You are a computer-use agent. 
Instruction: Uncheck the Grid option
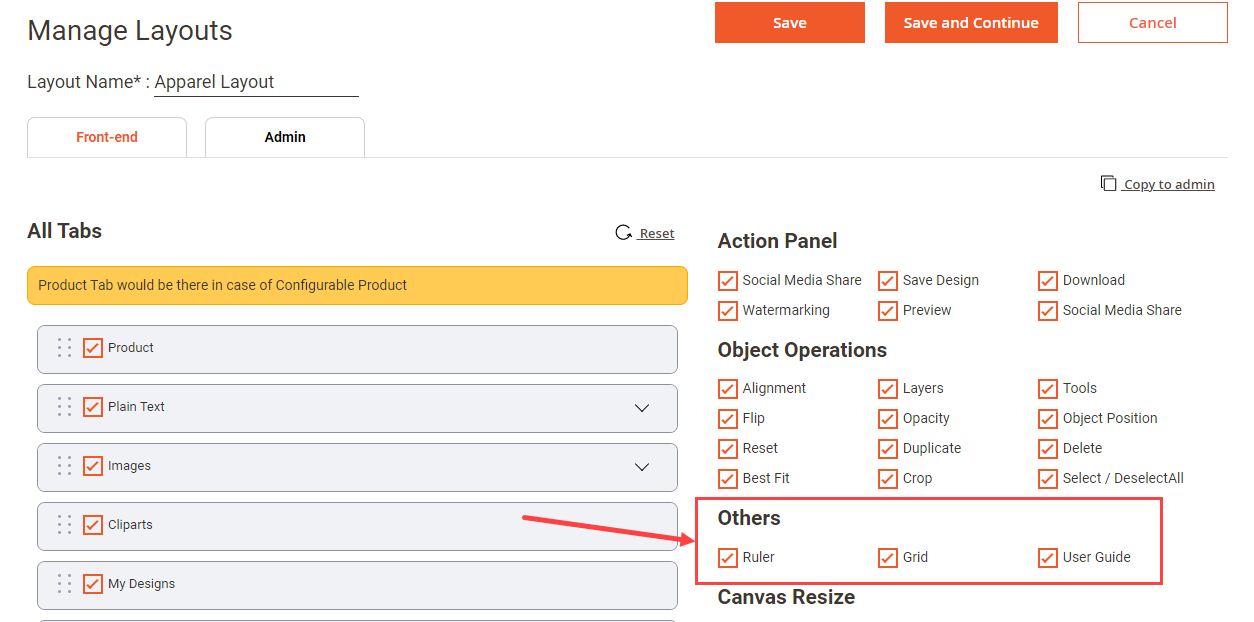(888, 558)
